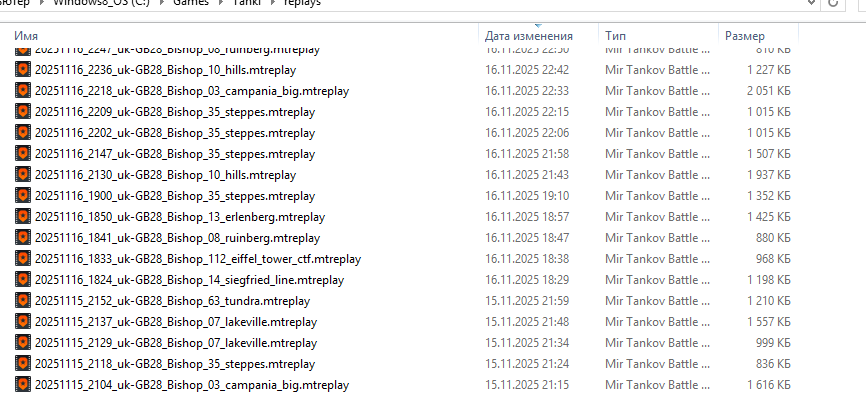Refresh the folder using the address bar button
The width and height of the screenshot is (866, 396).
tap(833, 3)
